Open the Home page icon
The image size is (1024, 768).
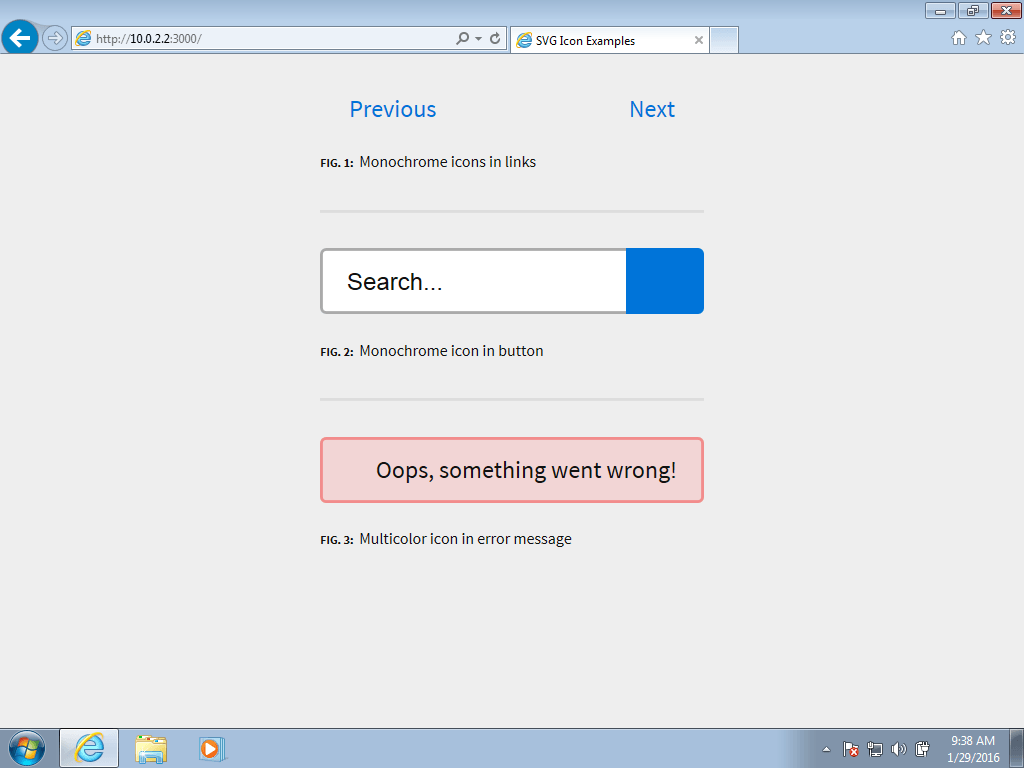[x=959, y=38]
